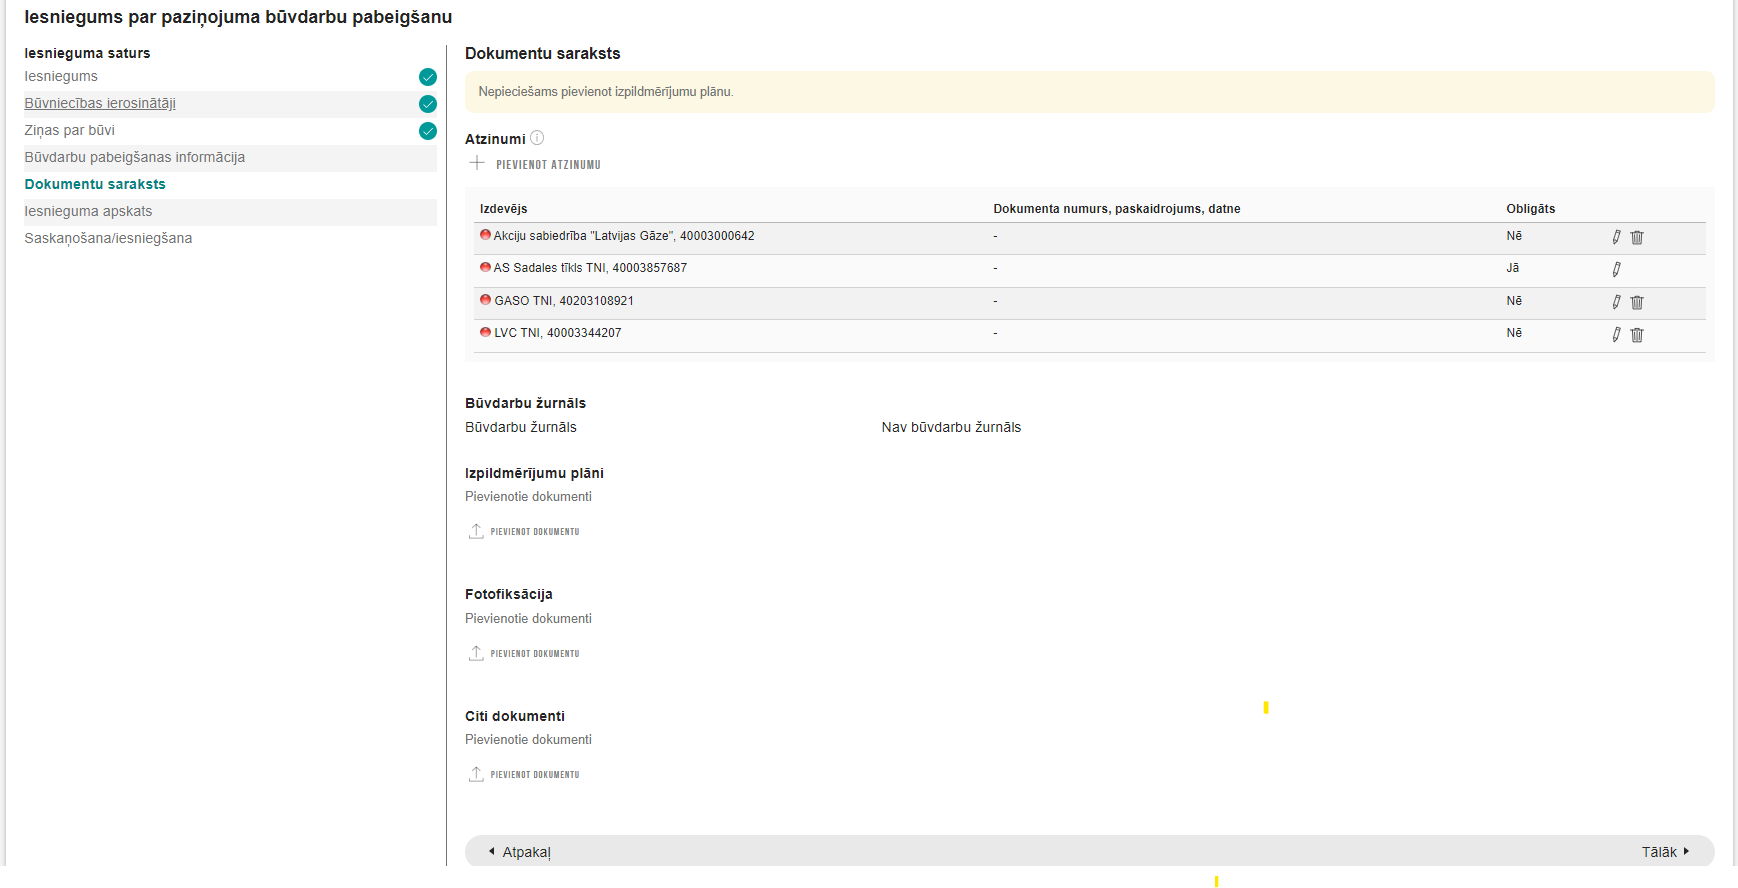Go to Būvdarbu pabeigšanas informācija

tap(134, 157)
